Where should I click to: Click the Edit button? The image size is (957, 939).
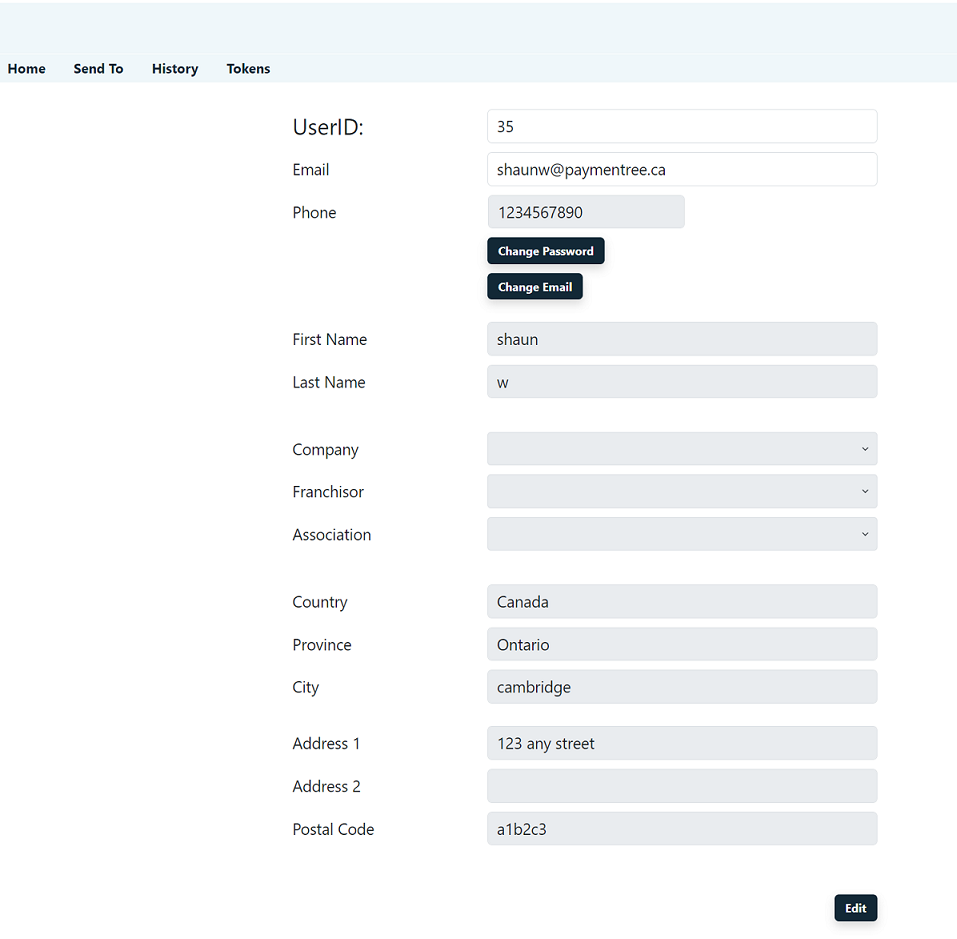coord(855,908)
